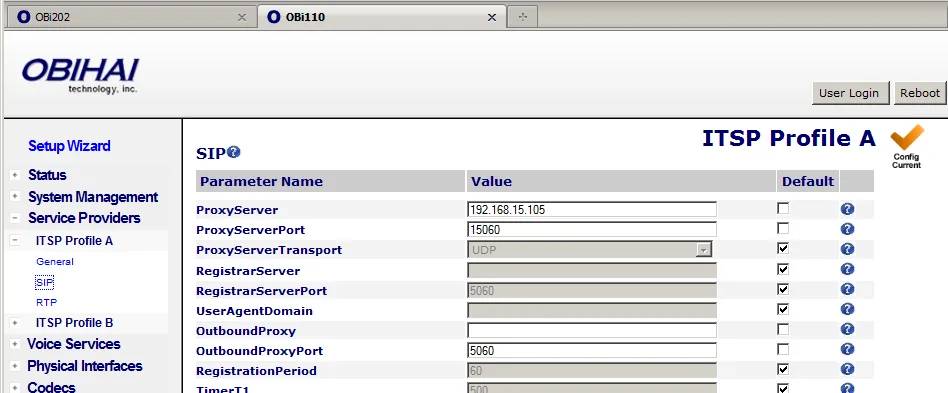Open the Voice Services menu label
Image resolution: width=948 pixels, height=393 pixels.
[x=74, y=344]
